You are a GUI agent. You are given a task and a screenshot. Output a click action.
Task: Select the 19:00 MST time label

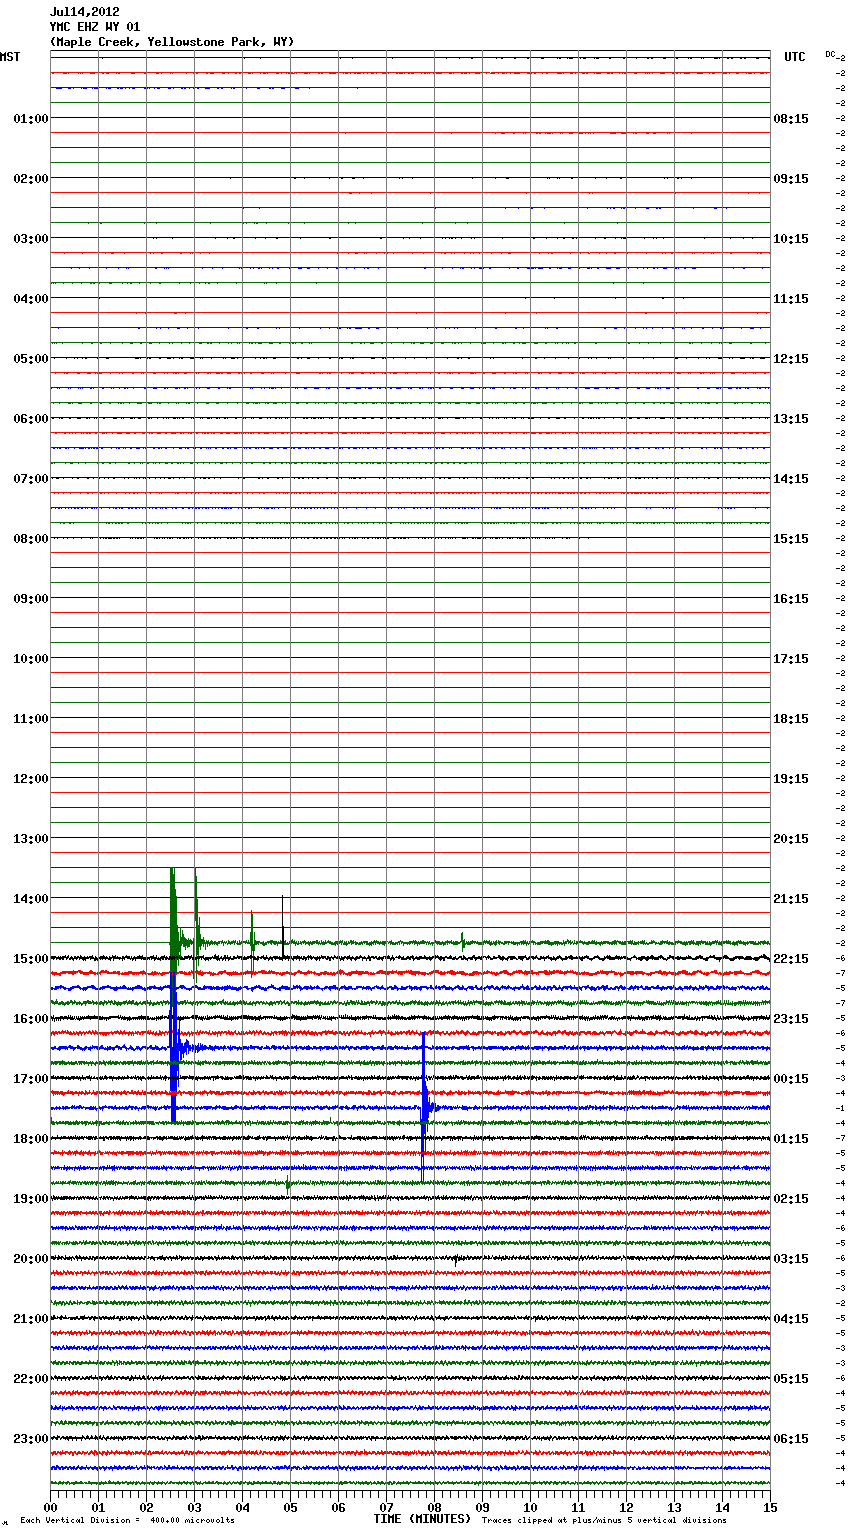pyautogui.click(x=31, y=1199)
